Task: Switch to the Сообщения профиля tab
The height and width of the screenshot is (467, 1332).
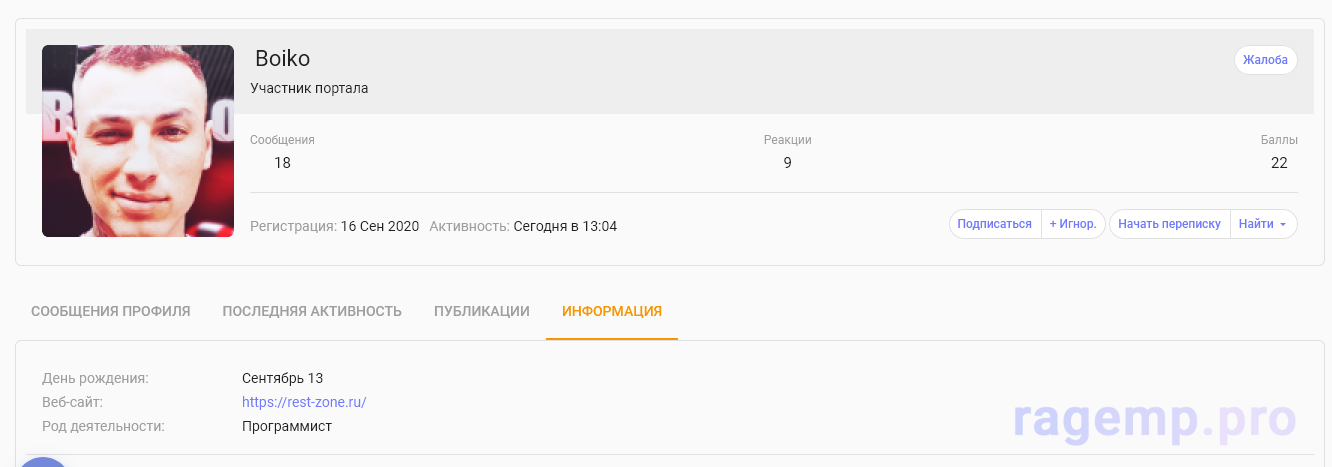Action: point(111,311)
